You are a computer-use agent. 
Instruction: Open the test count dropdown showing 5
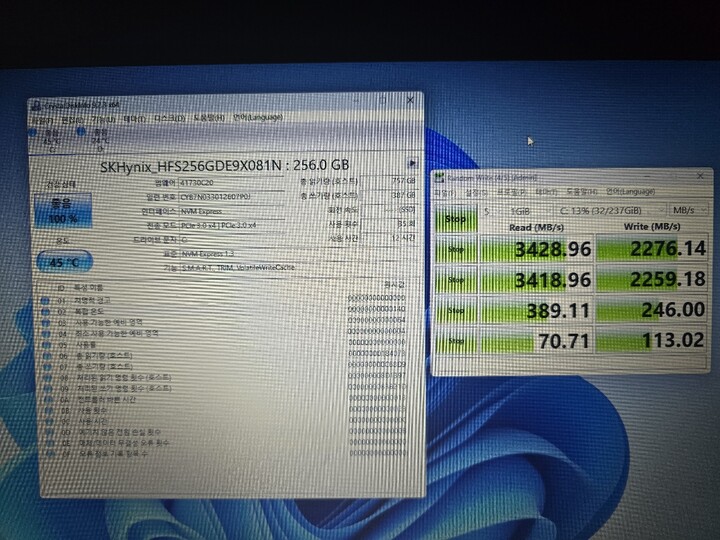click(x=491, y=211)
